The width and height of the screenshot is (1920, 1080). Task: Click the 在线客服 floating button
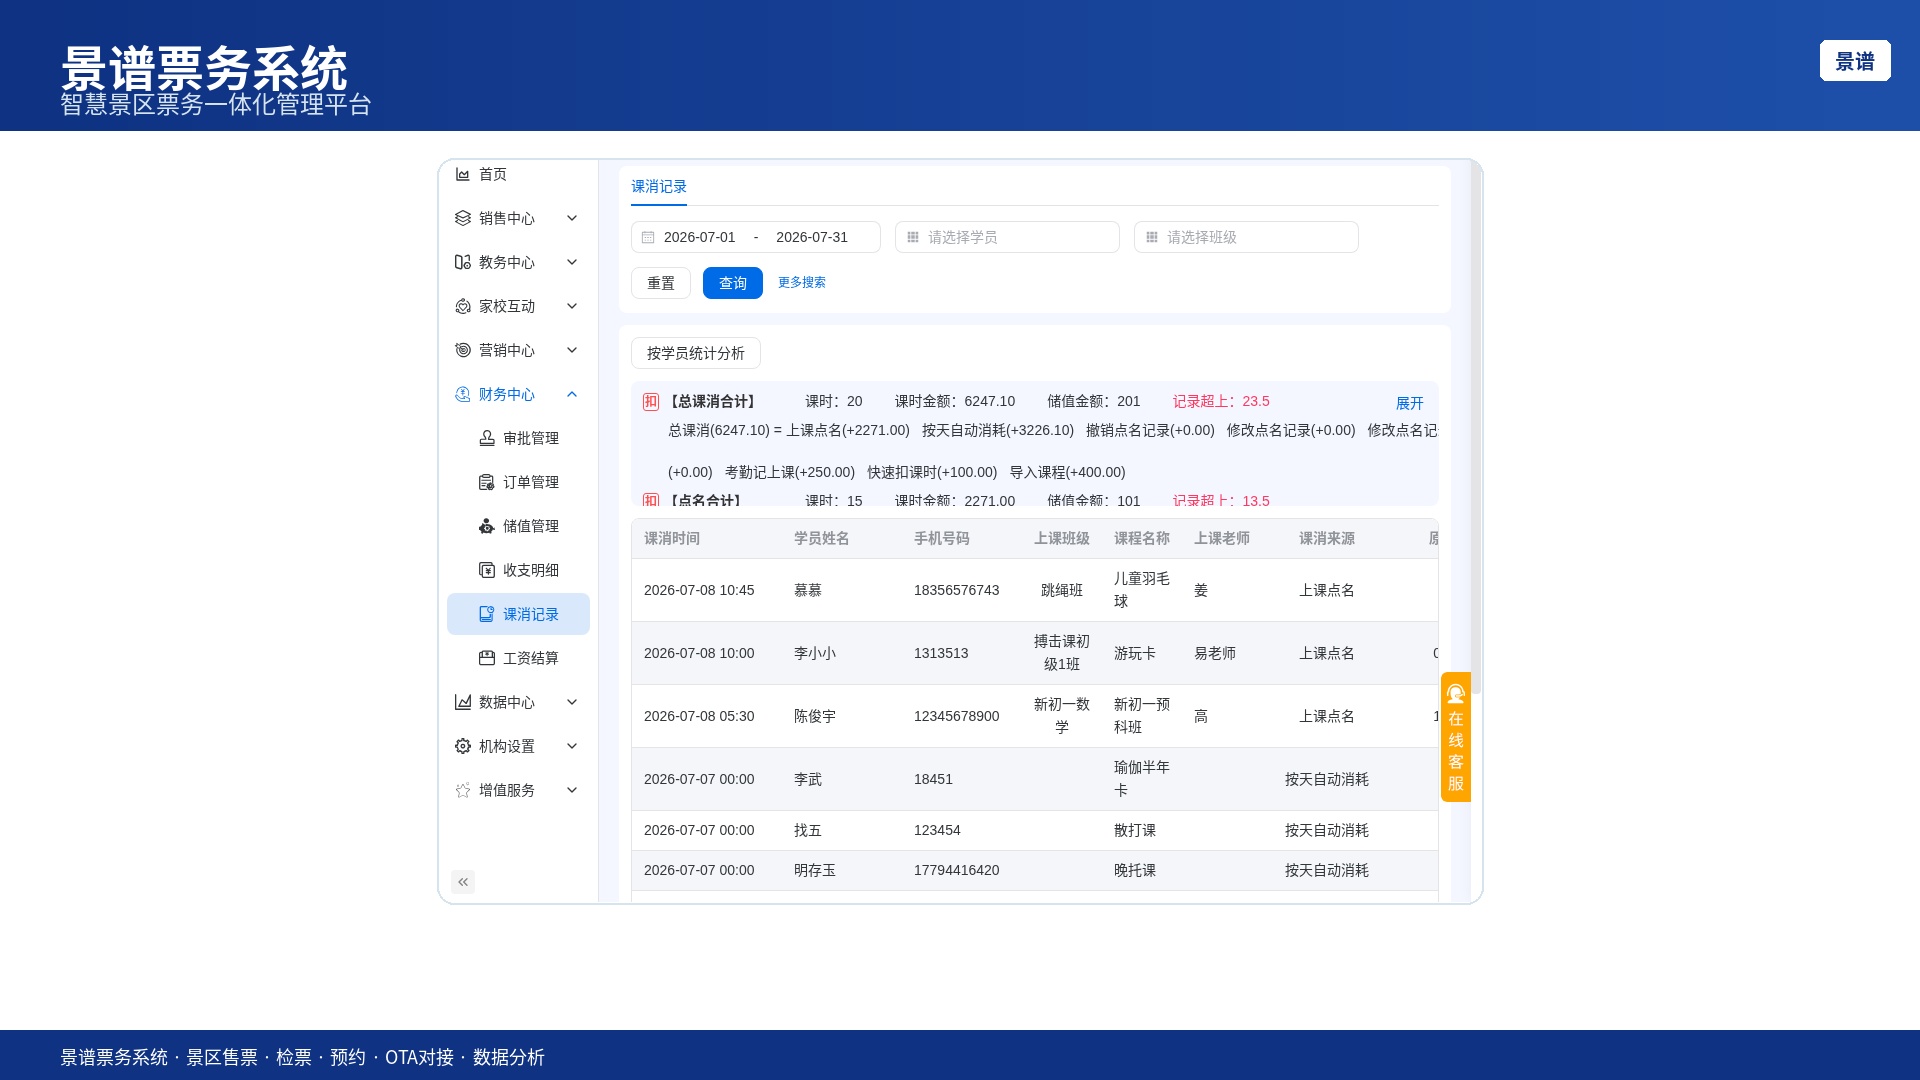click(1456, 737)
